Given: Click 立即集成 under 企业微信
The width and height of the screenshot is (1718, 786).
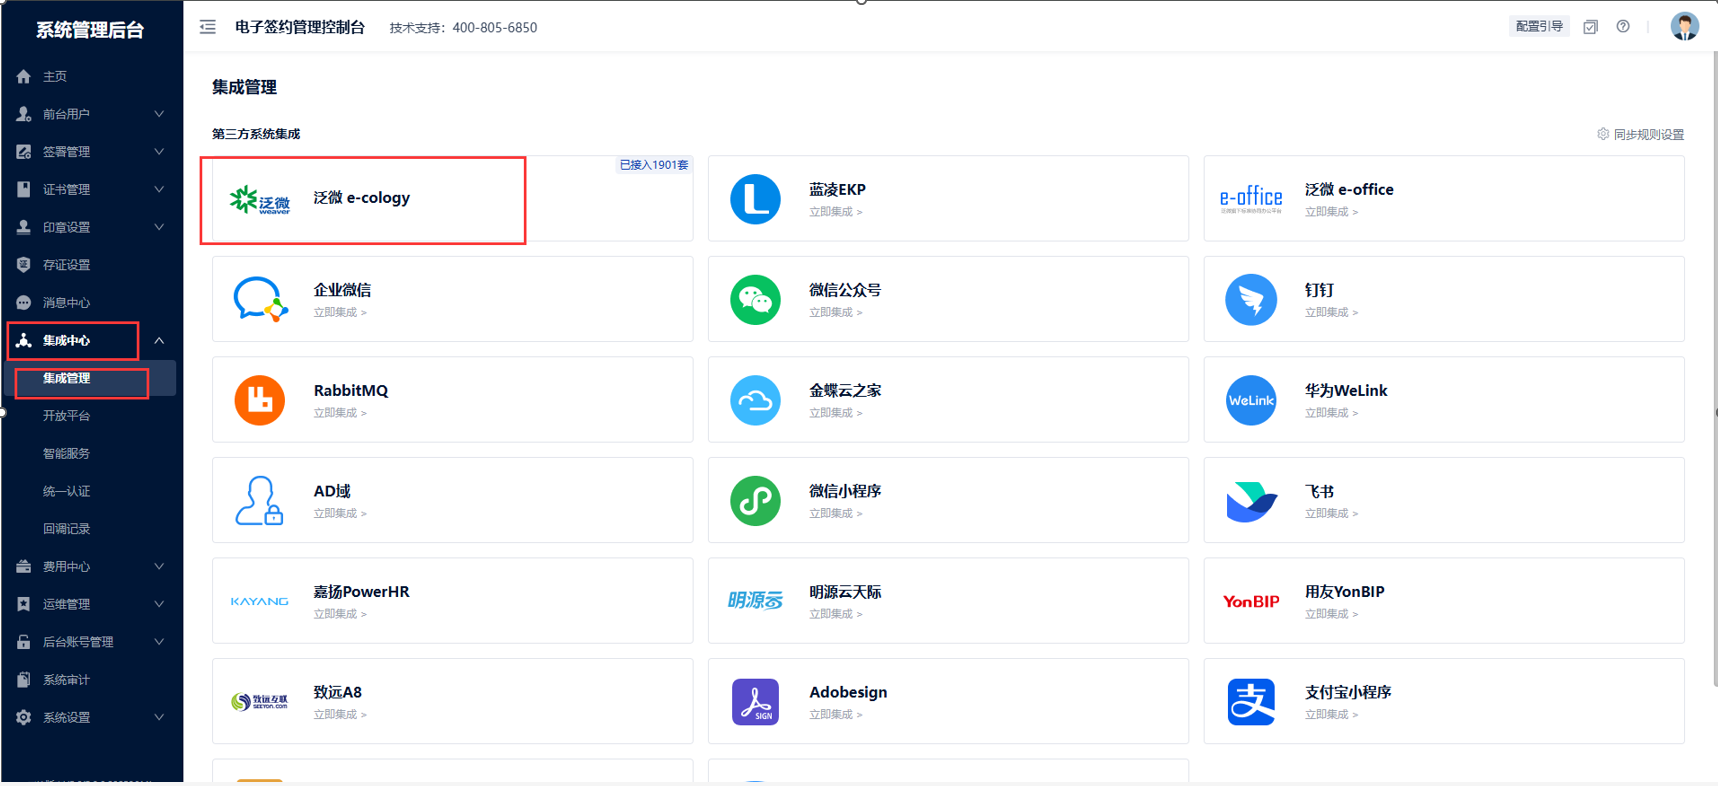Looking at the screenshot, I should coord(340,312).
